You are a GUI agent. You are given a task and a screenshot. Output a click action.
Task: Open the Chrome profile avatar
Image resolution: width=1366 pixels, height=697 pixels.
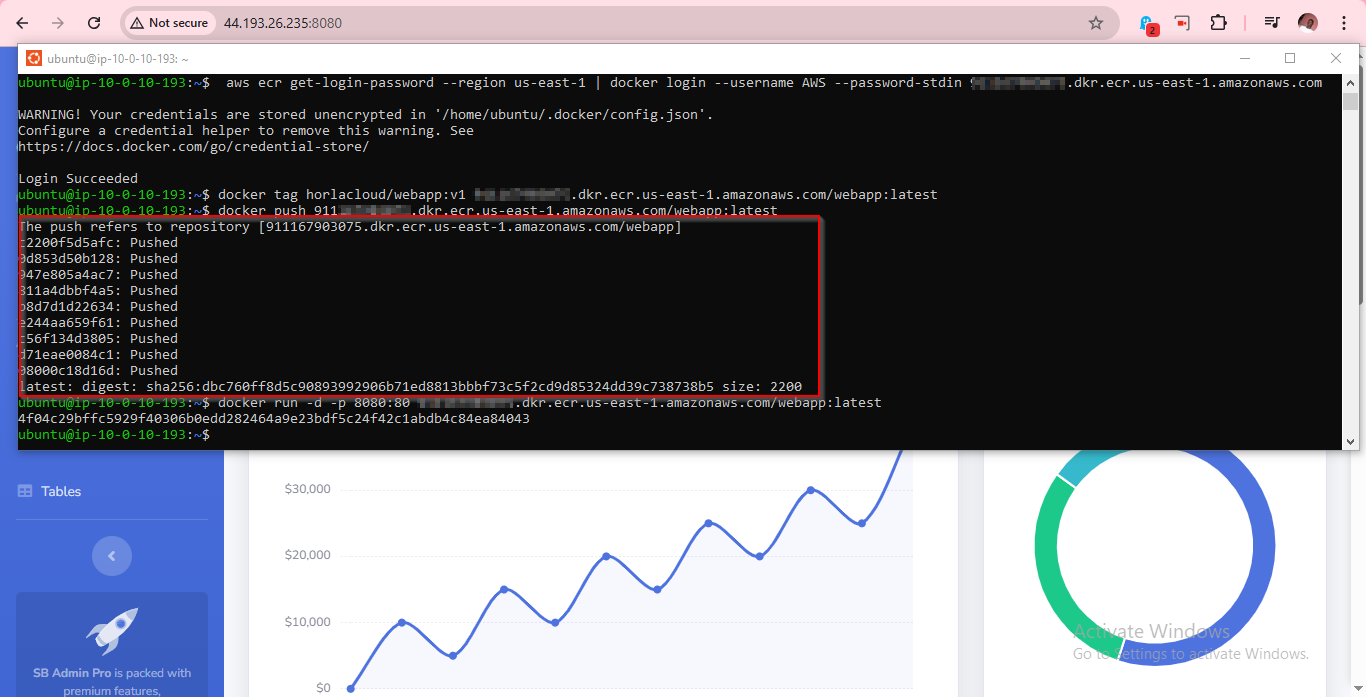[1308, 22]
